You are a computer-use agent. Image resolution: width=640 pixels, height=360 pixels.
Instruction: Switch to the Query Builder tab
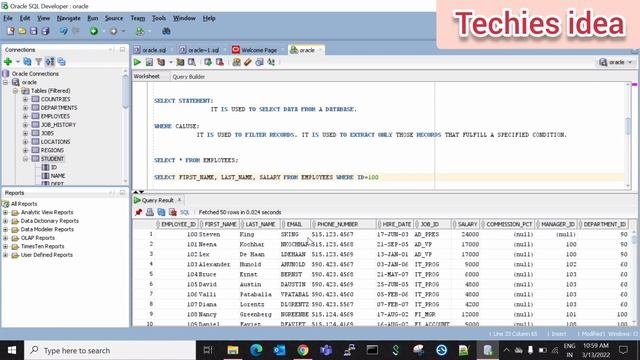(x=189, y=77)
